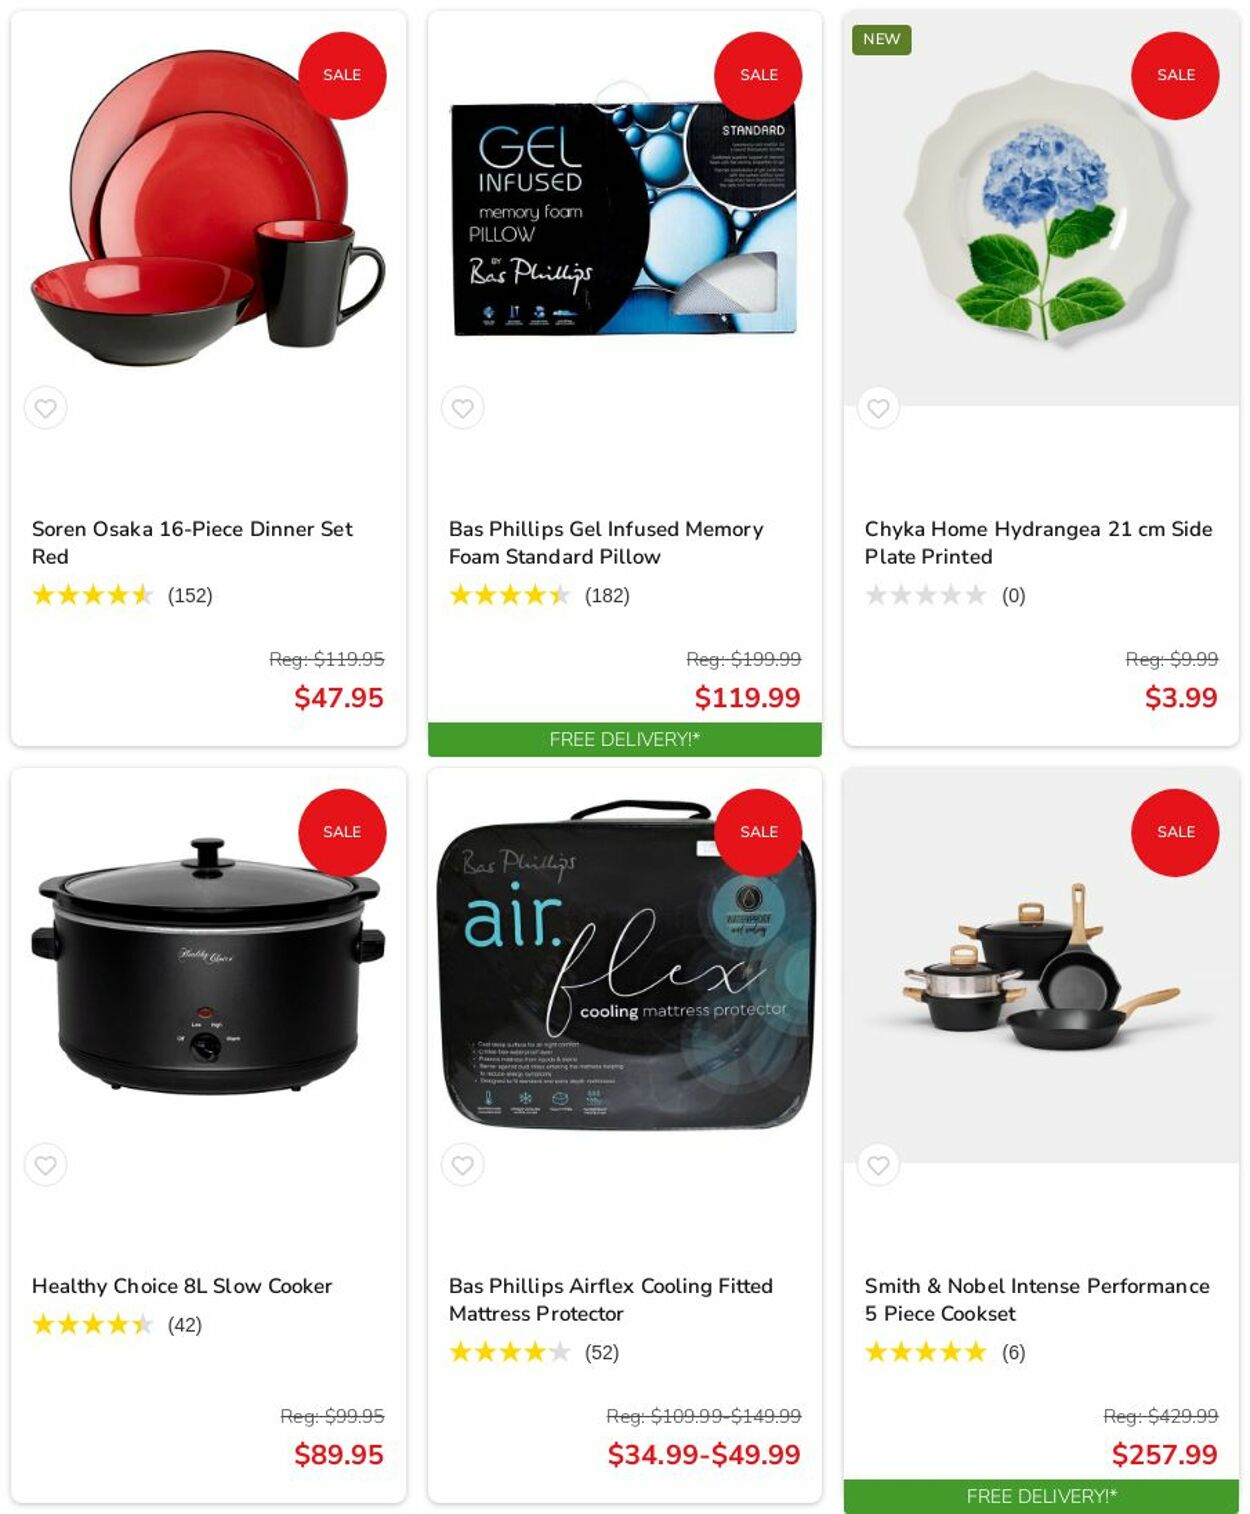The width and height of the screenshot is (1250, 1514).
Task: View air flex mattress protector image
Action: 625,965
